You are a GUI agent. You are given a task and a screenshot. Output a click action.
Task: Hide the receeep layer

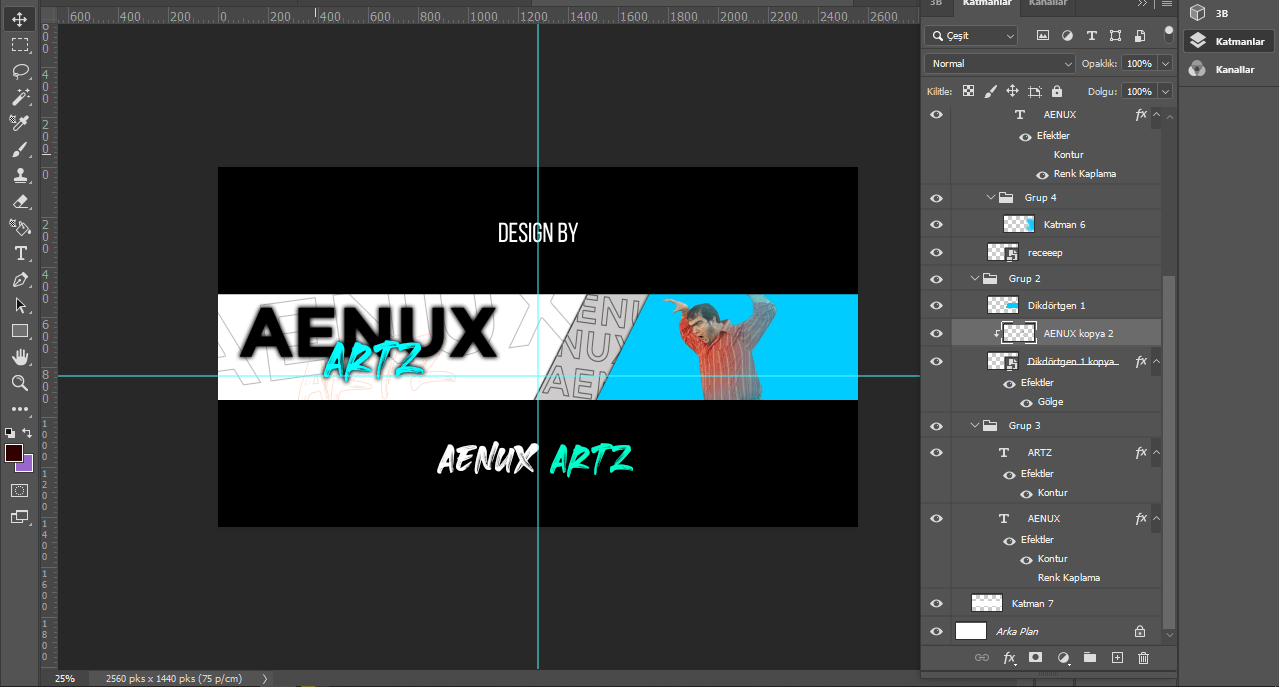pyautogui.click(x=936, y=252)
